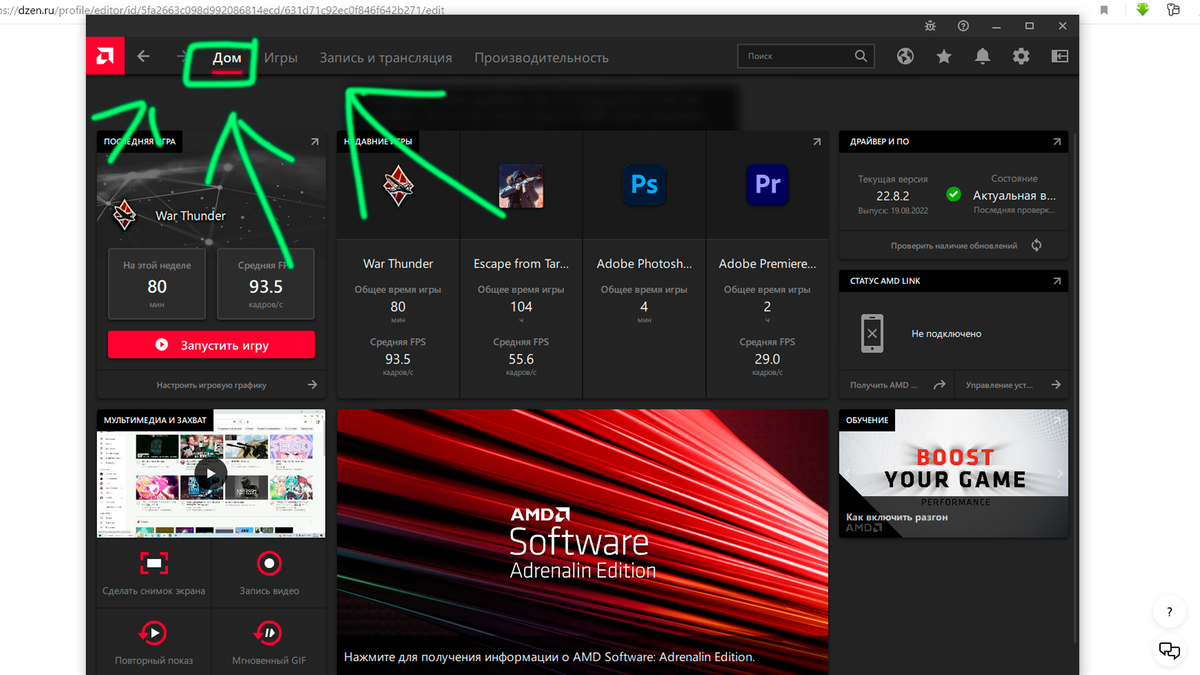This screenshot has height=675, width=1200.
Task: Open the Дом tab
Action: pyautogui.click(x=227, y=58)
